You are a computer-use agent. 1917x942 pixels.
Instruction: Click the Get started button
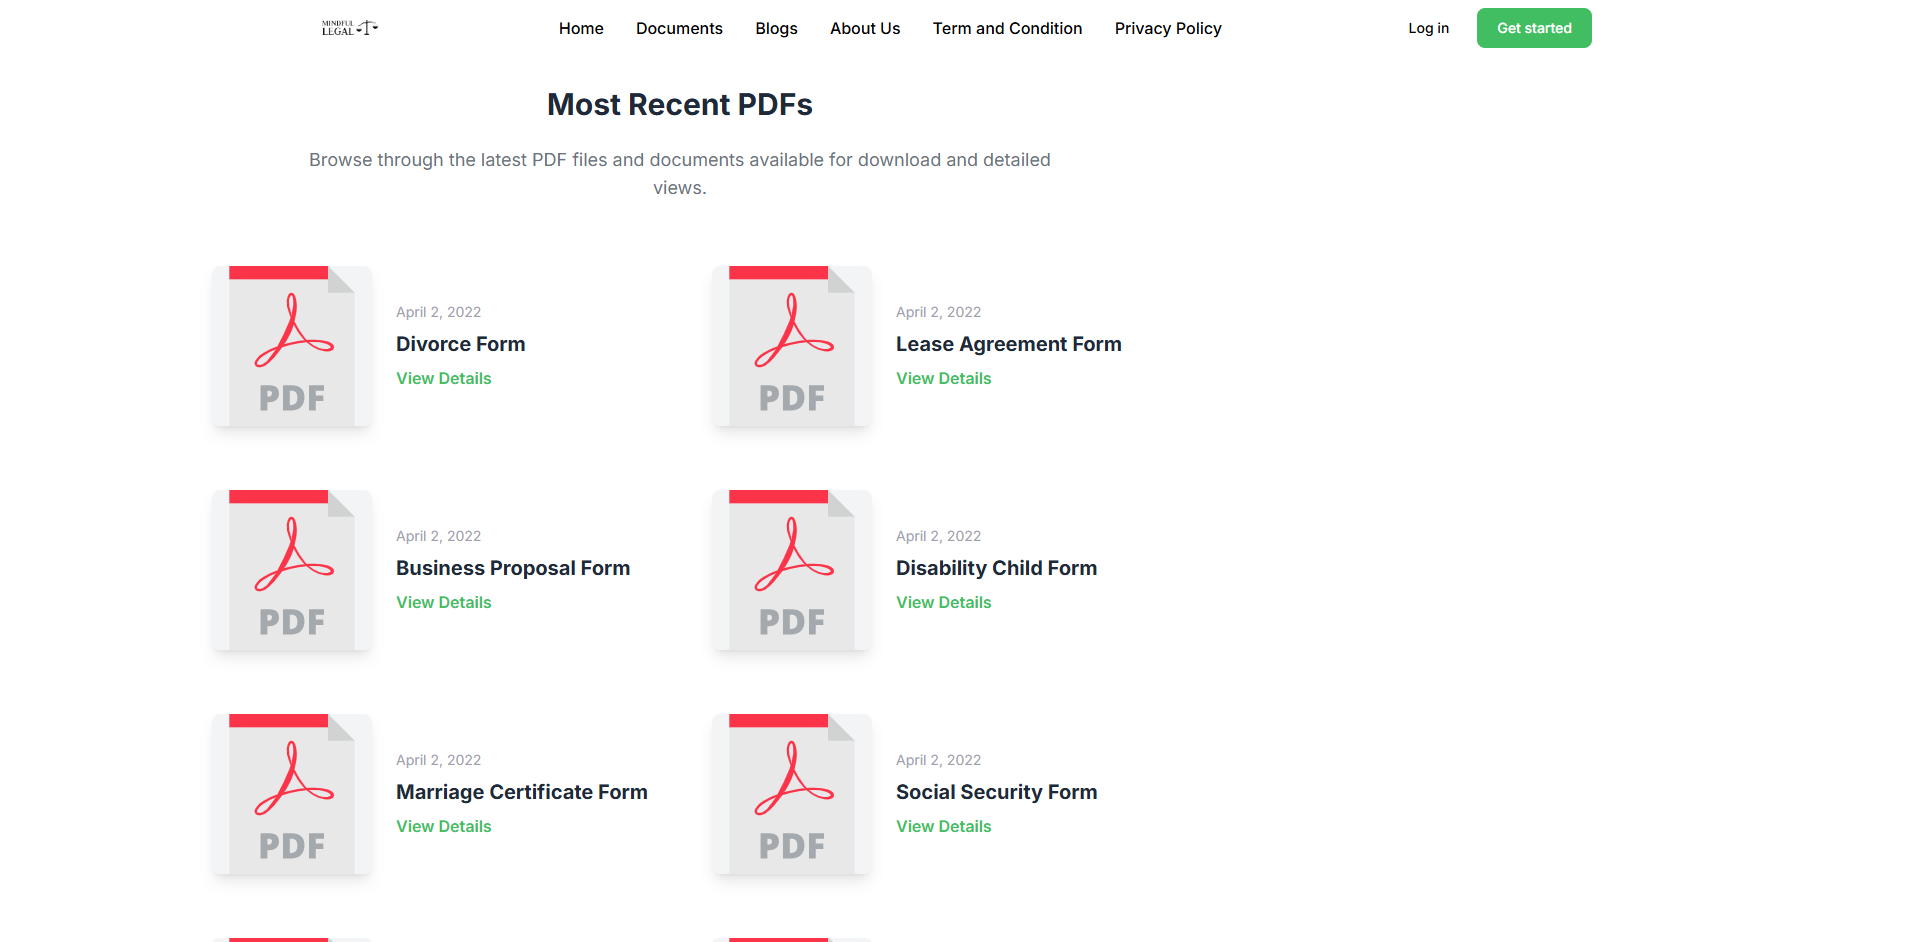click(x=1534, y=28)
